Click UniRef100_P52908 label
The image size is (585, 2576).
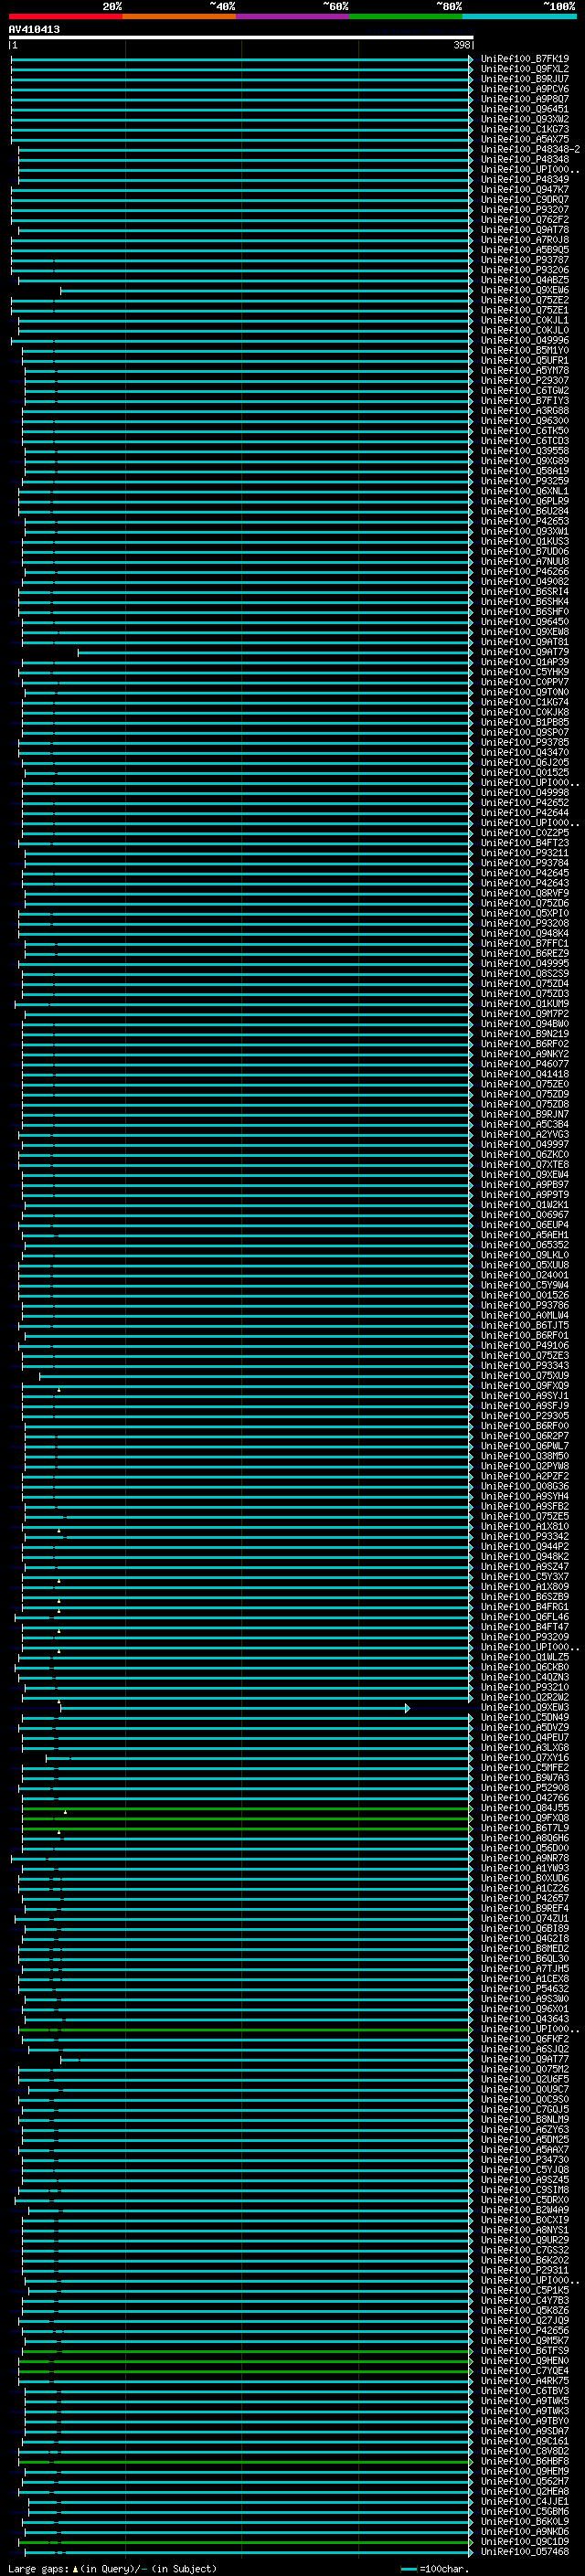pyautogui.click(x=525, y=1788)
